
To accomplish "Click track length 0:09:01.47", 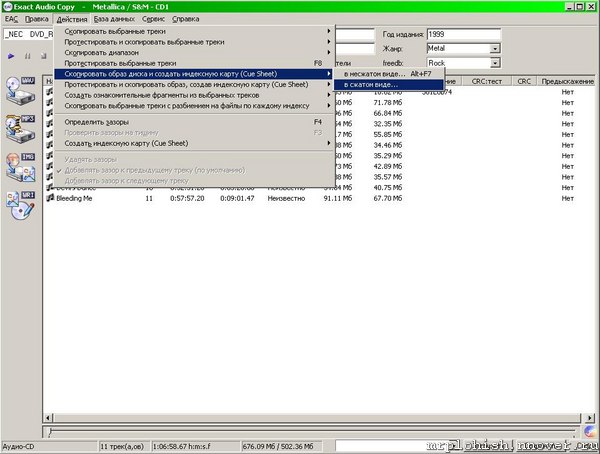I will pyautogui.click(x=237, y=198).
